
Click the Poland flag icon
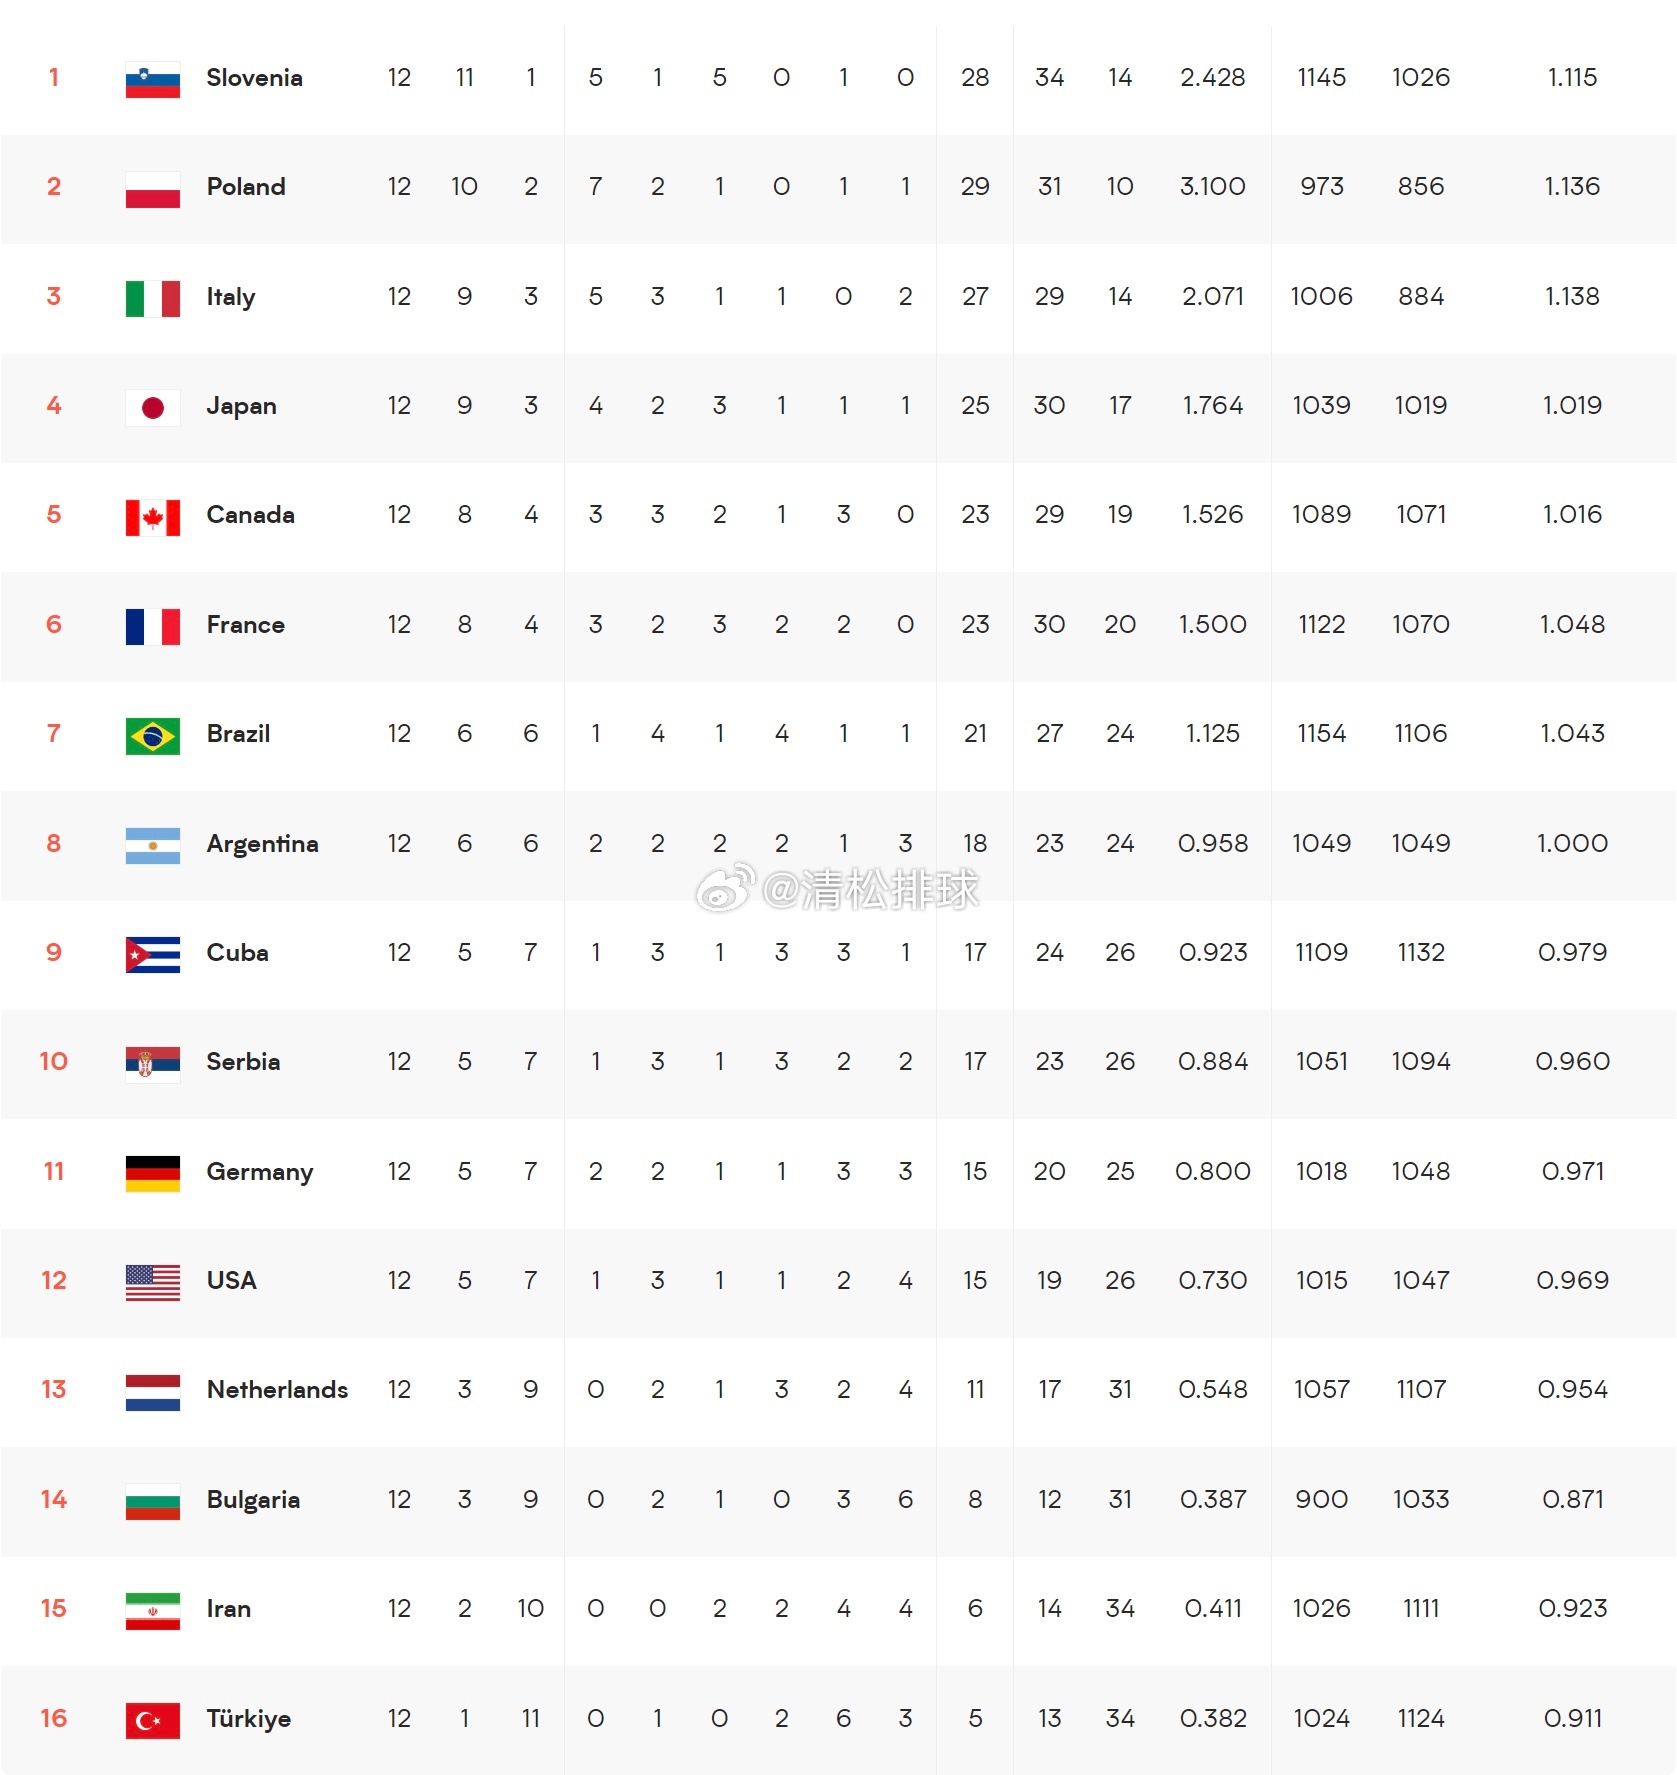[x=153, y=188]
